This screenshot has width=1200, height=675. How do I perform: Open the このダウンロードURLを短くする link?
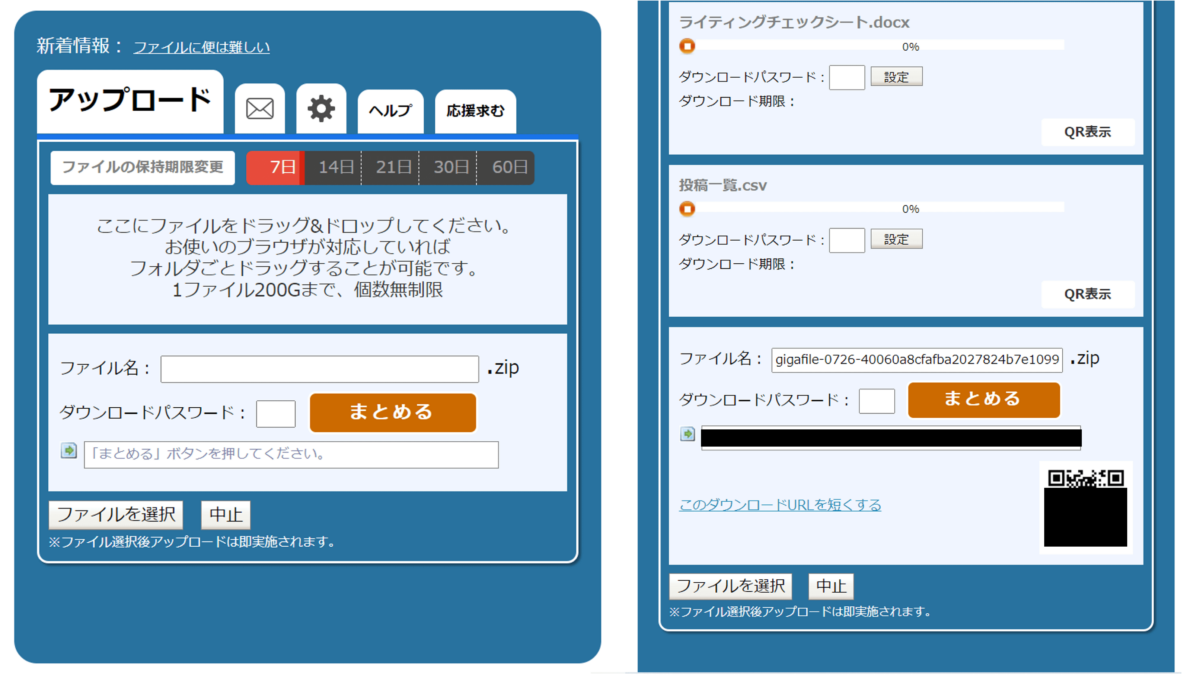[x=780, y=505]
